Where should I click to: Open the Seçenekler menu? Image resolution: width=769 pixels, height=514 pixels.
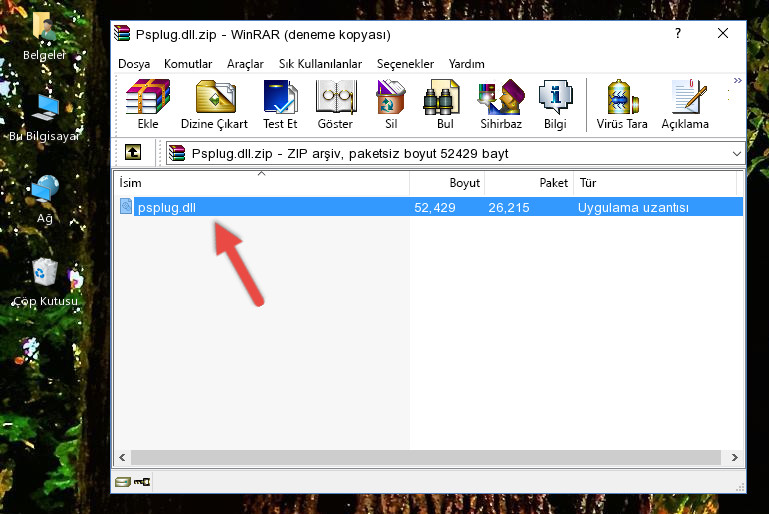(x=405, y=64)
